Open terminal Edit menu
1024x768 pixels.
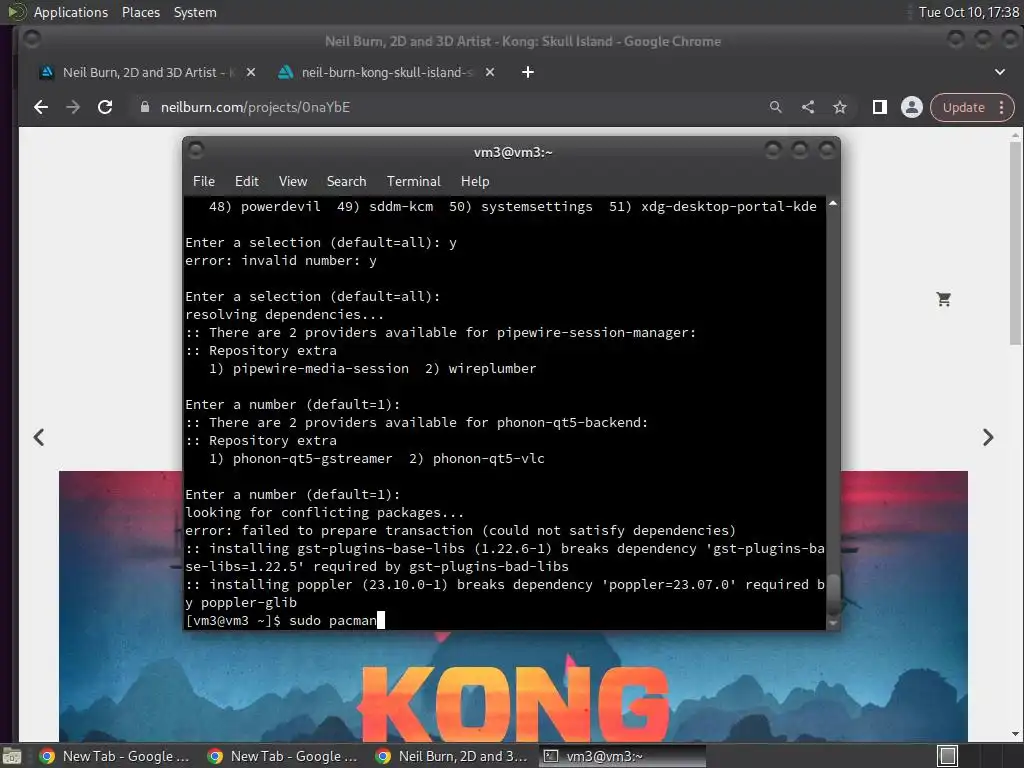246,182
